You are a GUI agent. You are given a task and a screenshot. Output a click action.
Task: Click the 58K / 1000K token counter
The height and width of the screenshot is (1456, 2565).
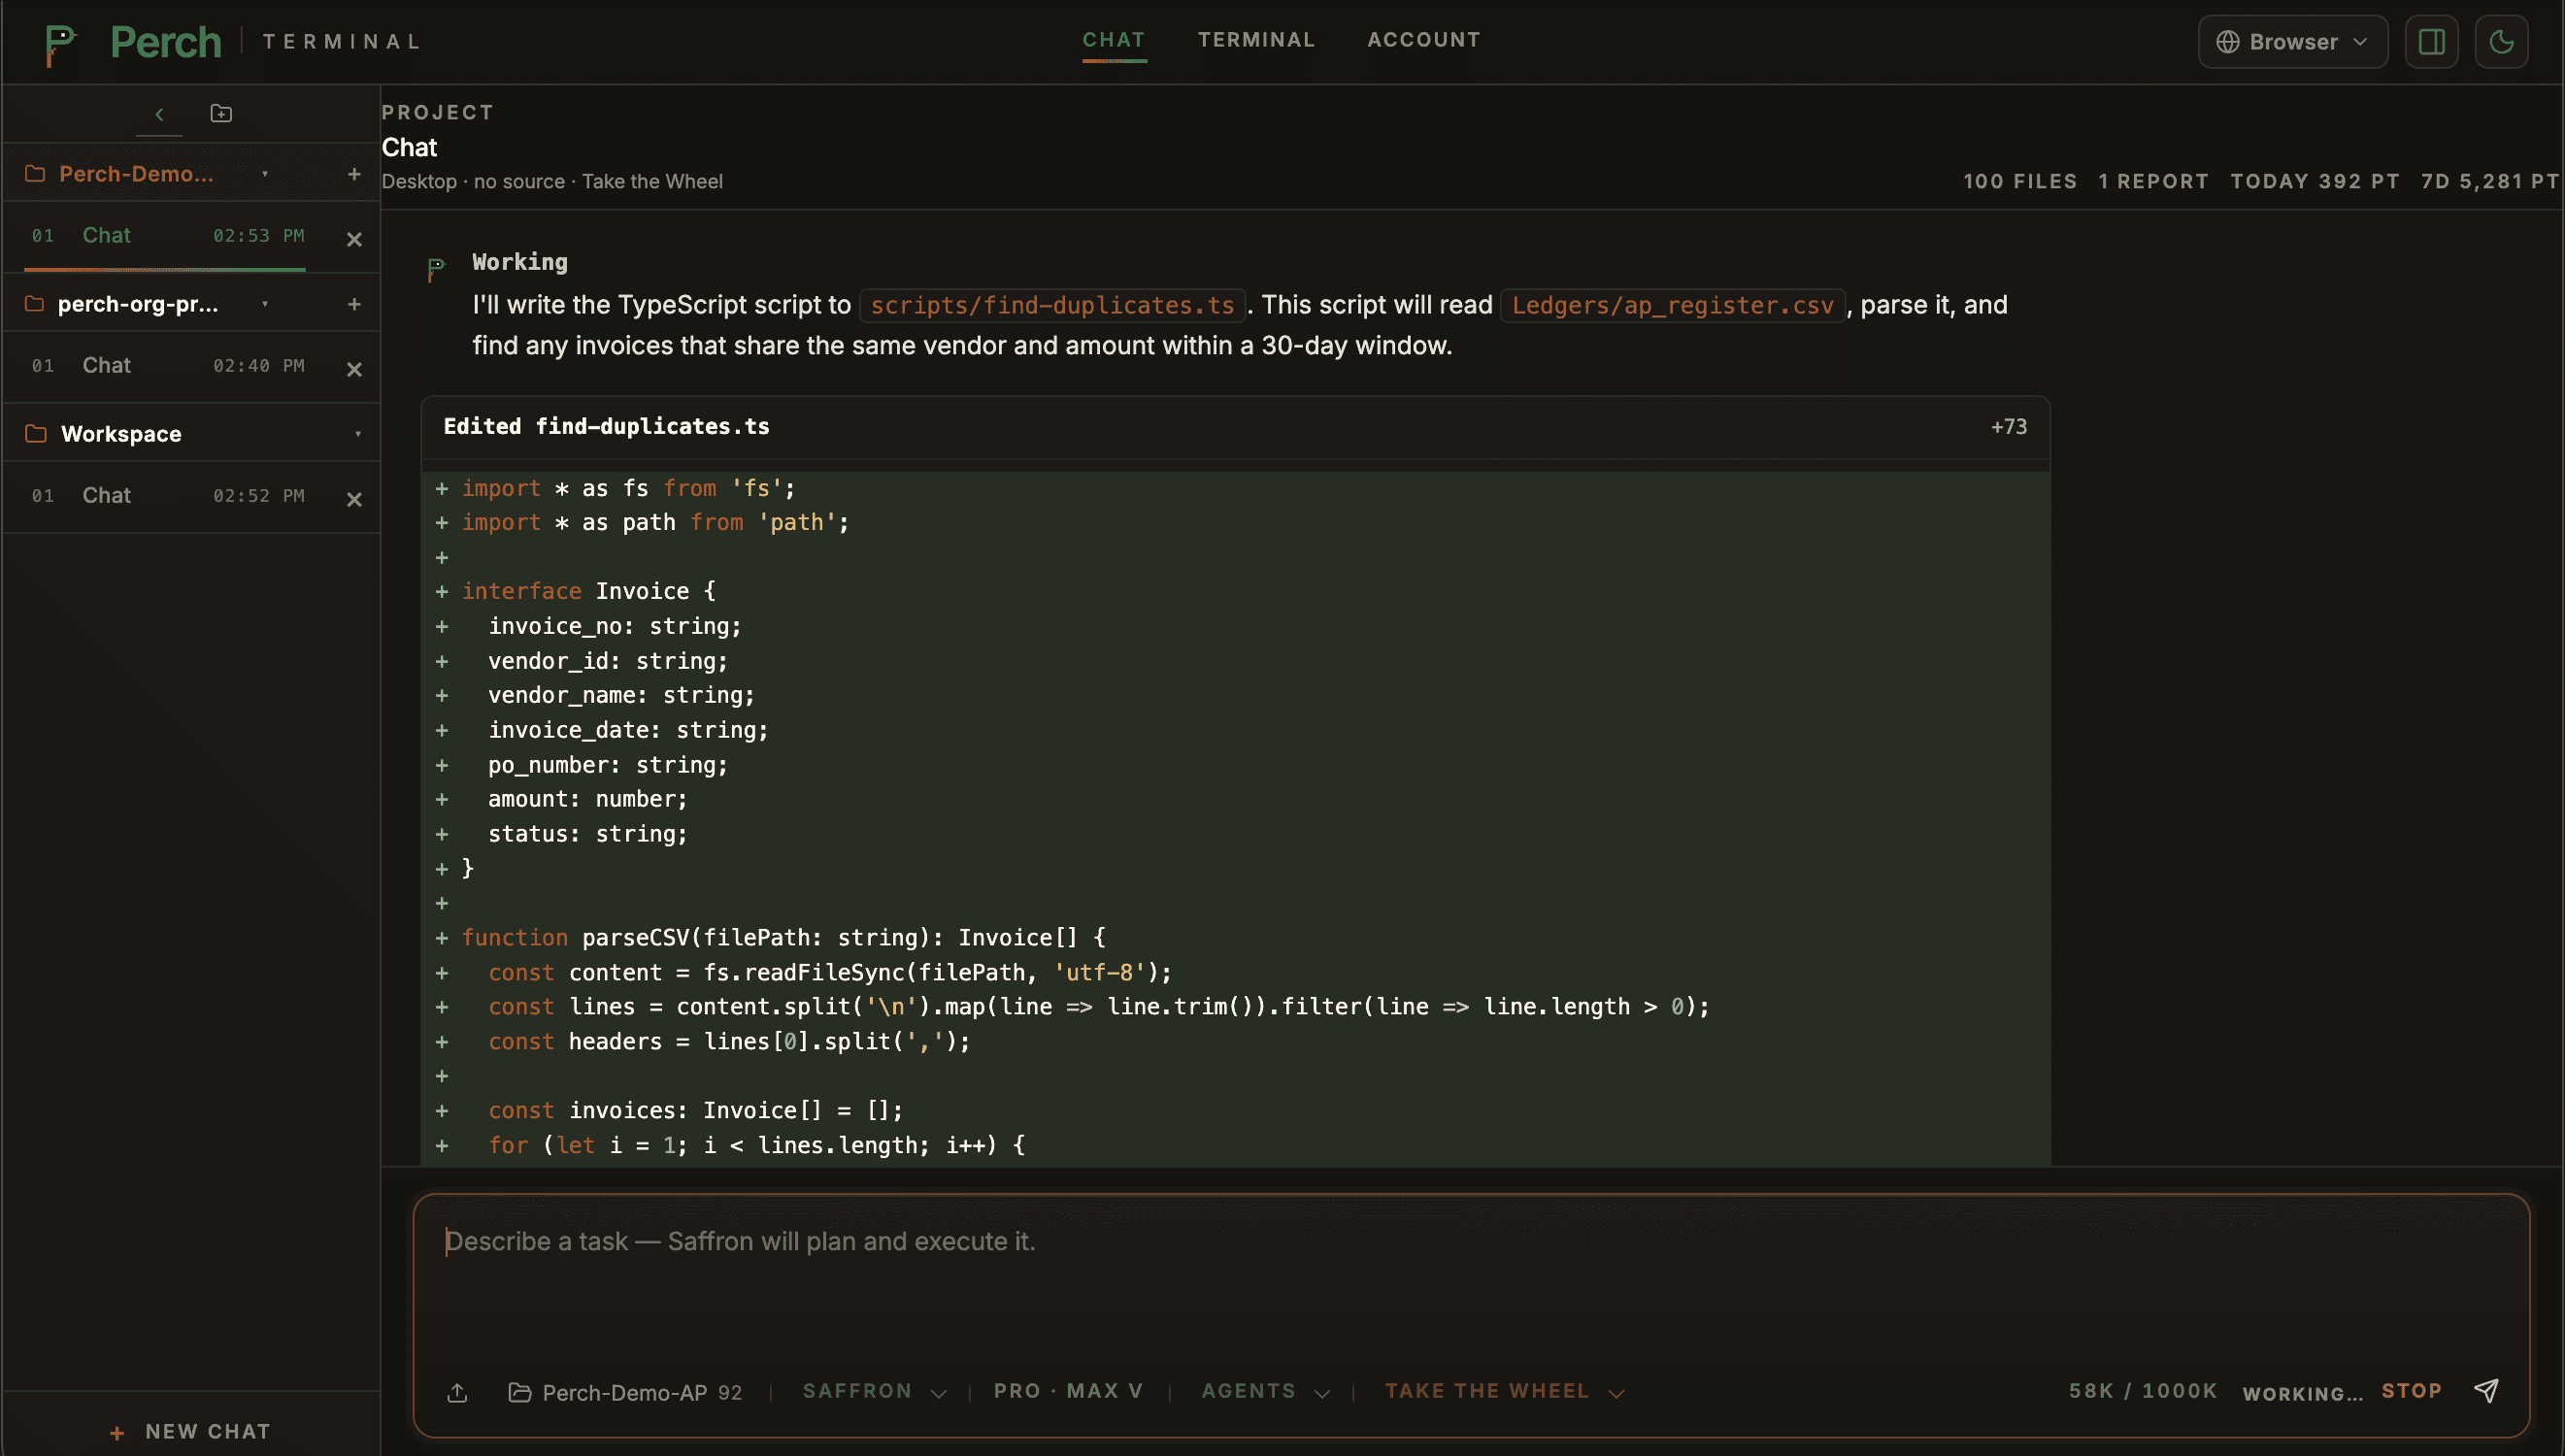pos(2142,1391)
